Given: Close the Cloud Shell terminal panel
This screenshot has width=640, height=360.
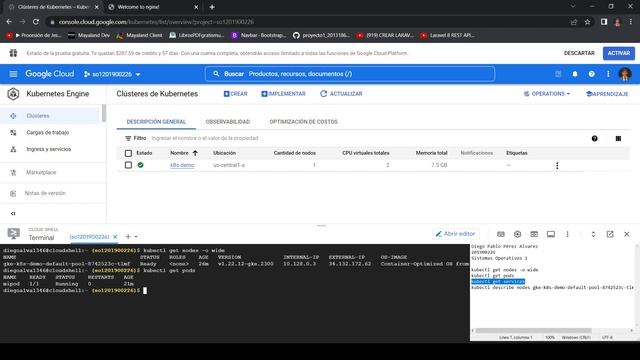Looking at the screenshot, I should (x=627, y=234).
